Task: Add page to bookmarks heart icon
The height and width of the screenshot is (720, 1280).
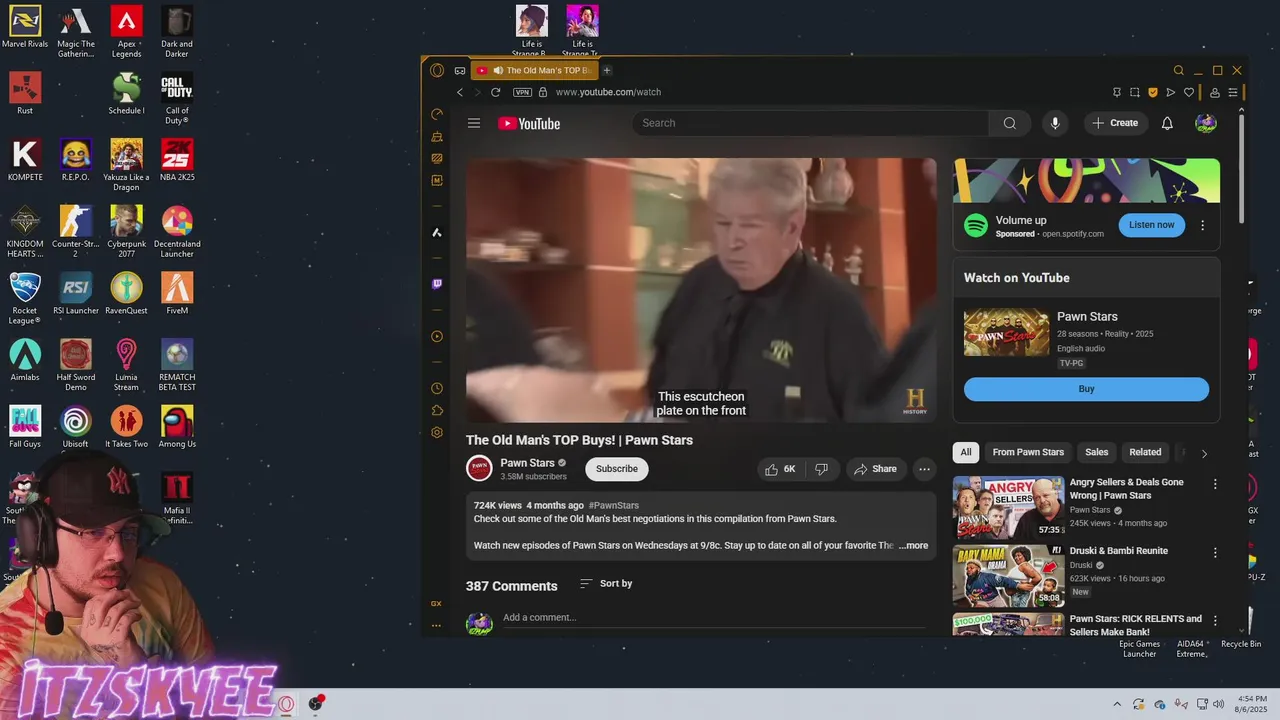Action: (1189, 92)
